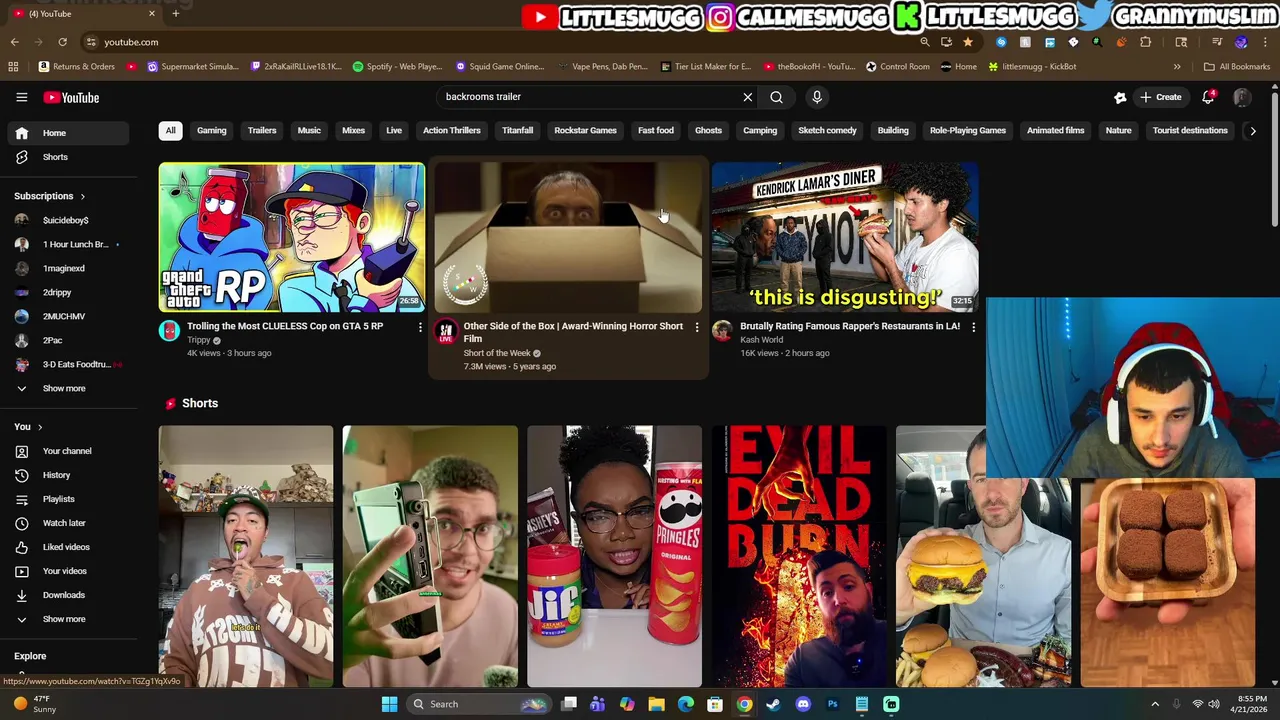
Task: Select the Sketch comedy filter chip
Action: 827,130
